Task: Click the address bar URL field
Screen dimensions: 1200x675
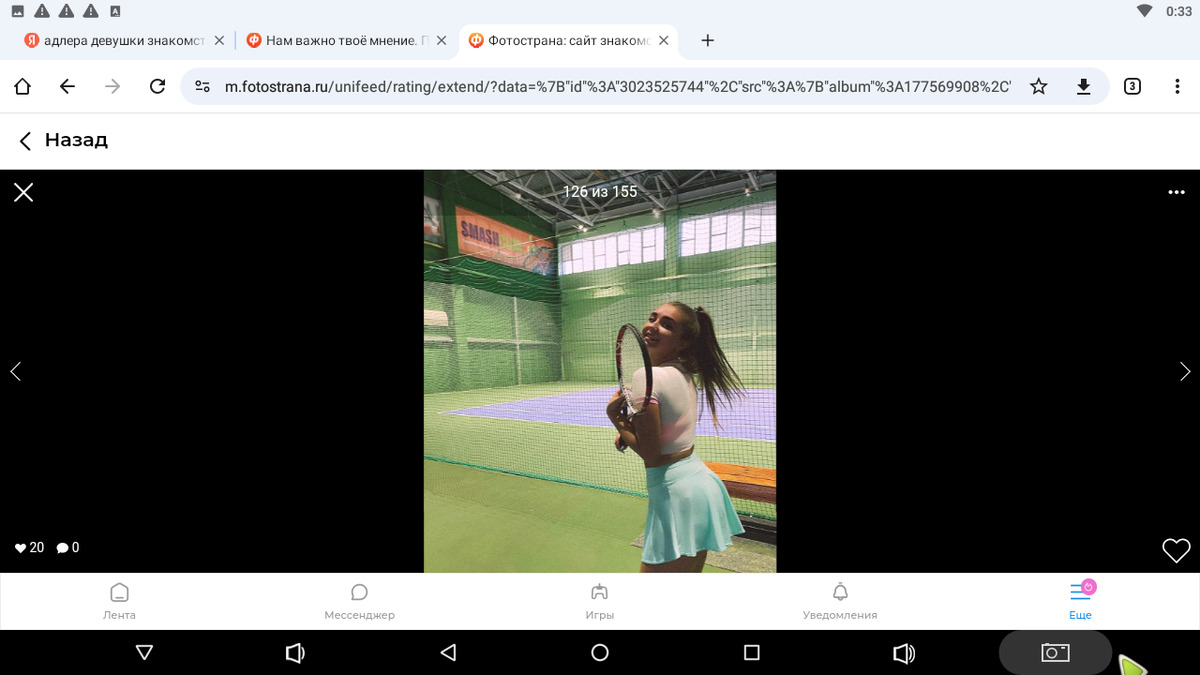Action: click(x=615, y=87)
